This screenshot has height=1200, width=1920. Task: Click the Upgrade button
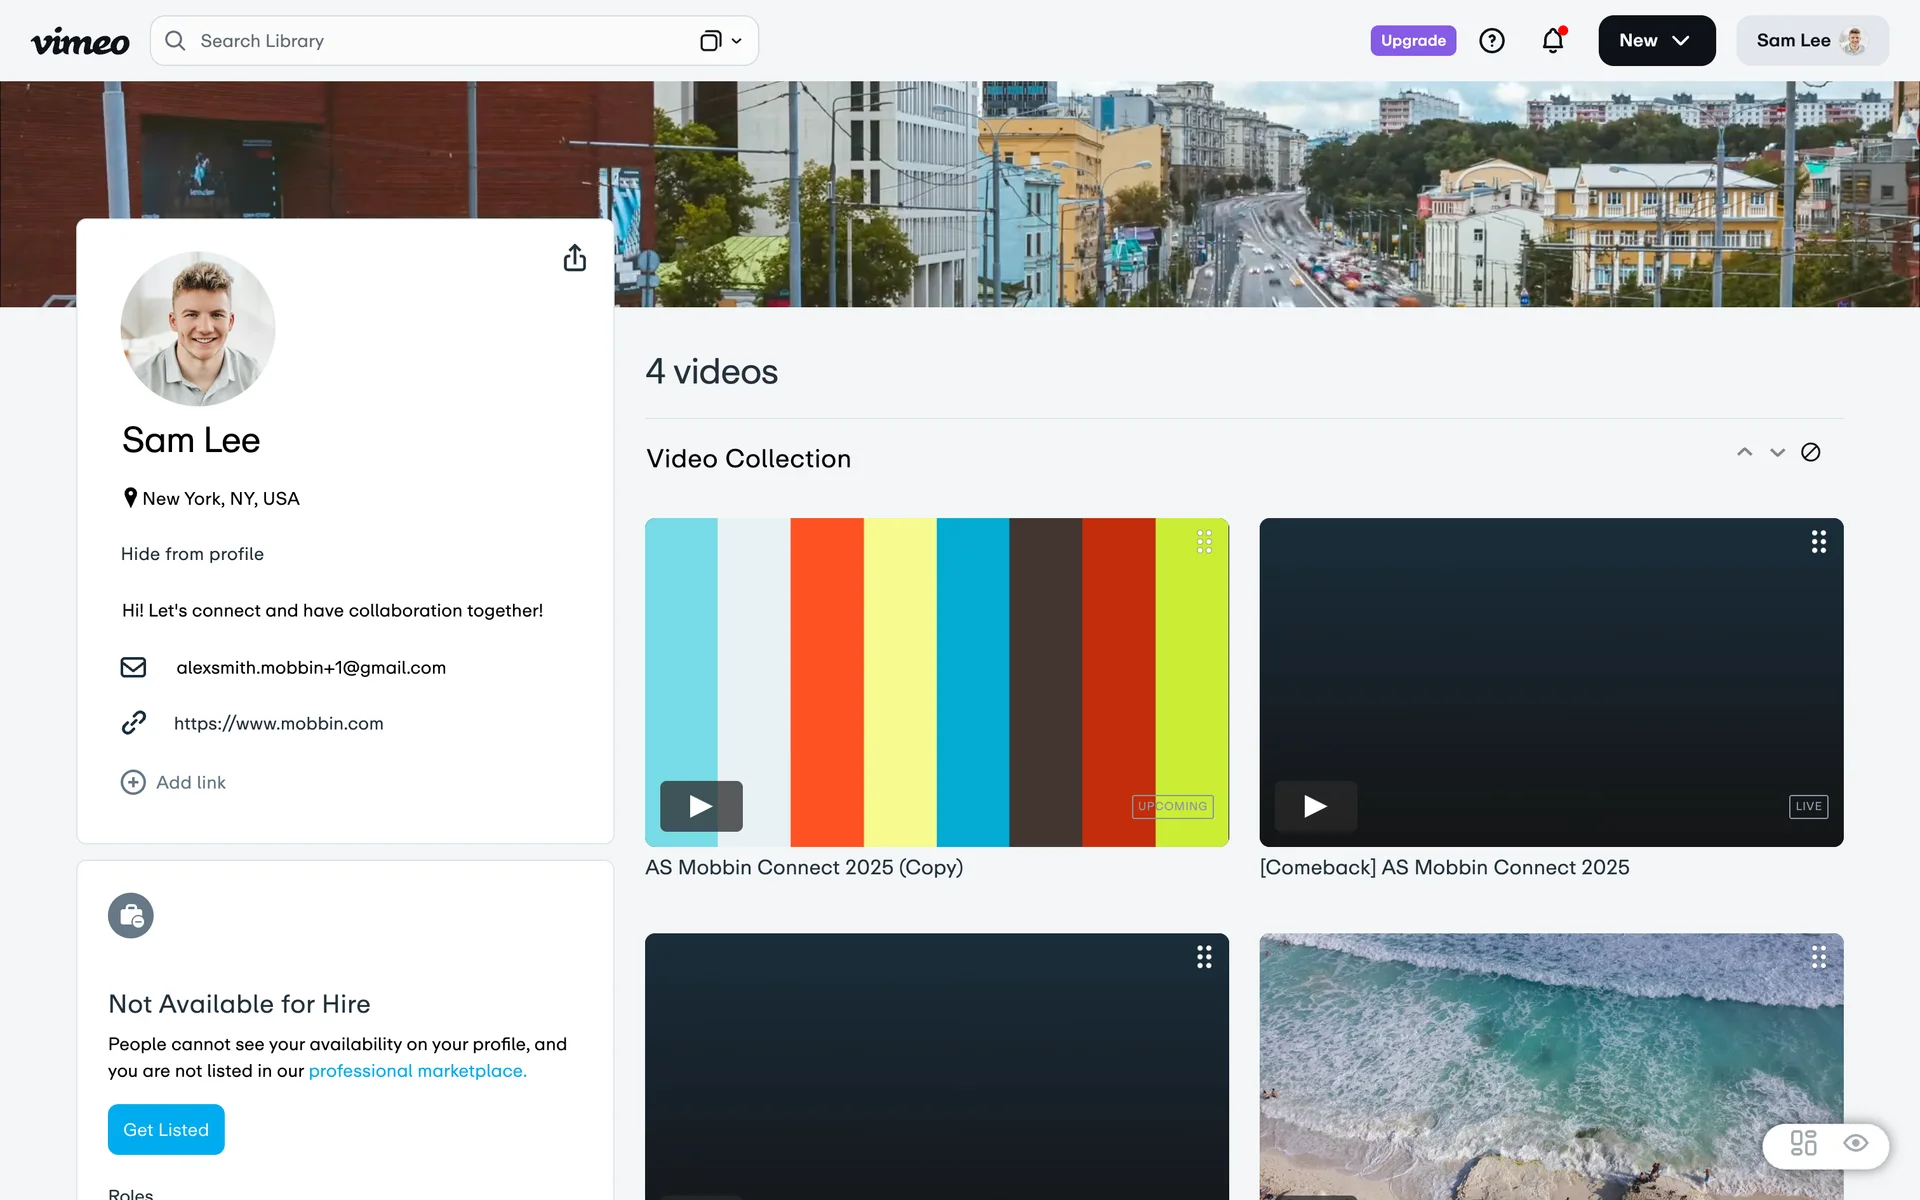(x=1412, y=41)
